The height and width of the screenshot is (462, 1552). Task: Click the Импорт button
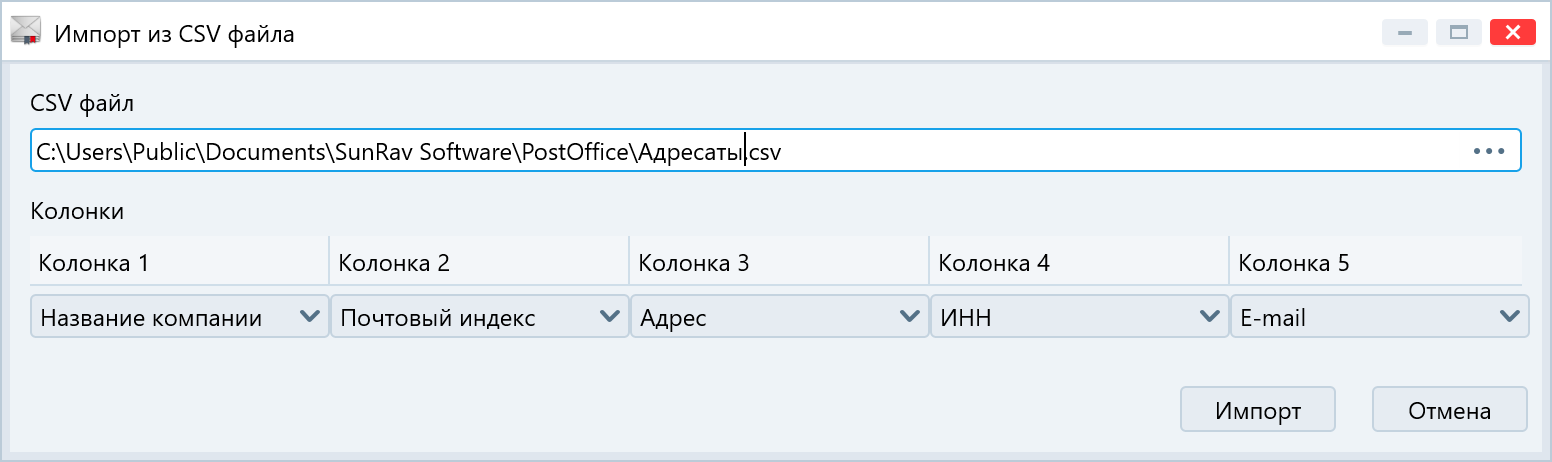[1258, 410]
